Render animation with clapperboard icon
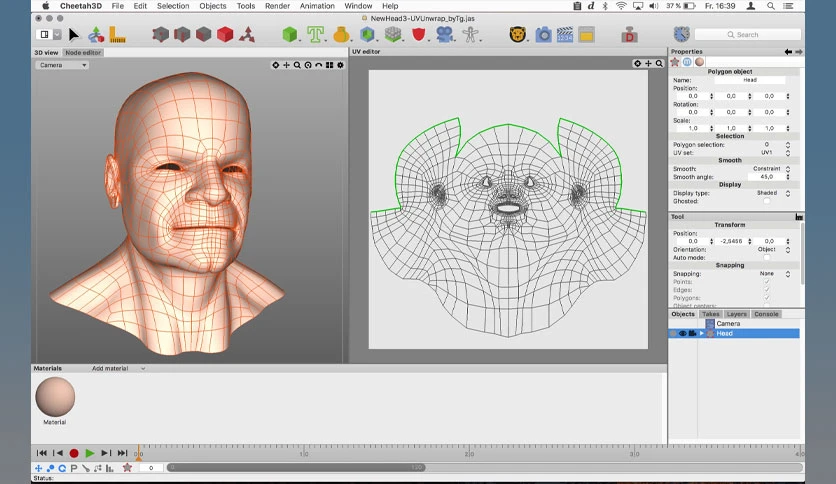This screenshot has height=484, width=836. coord(565,35)
